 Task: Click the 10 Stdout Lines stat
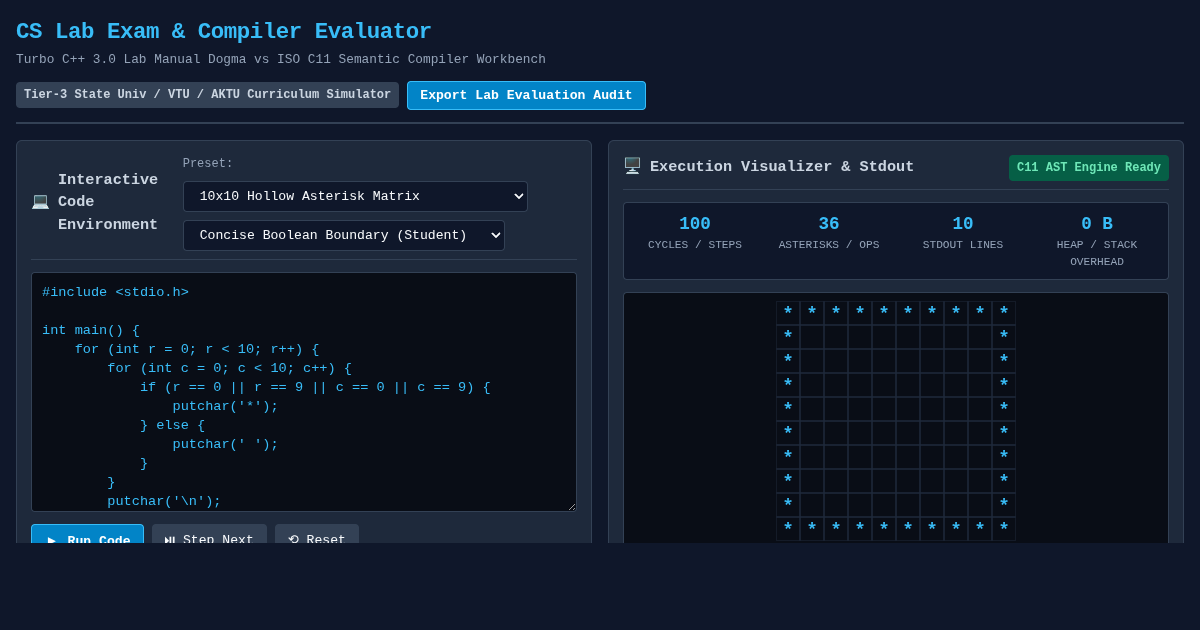click(x=963, y=234)
